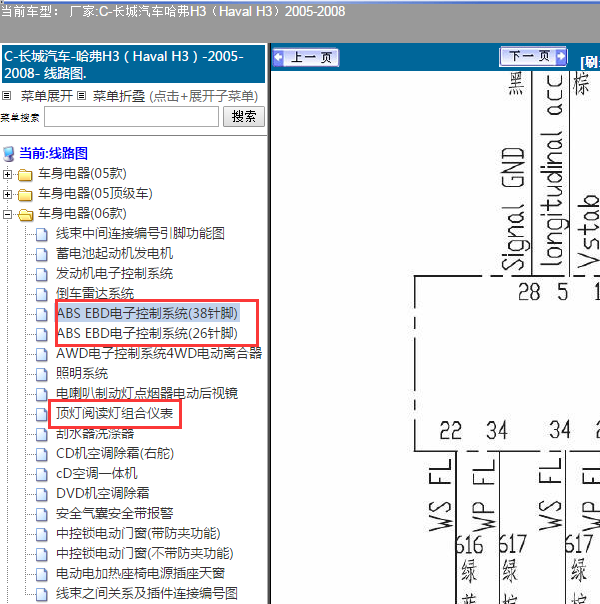Open 刮水器洗涤器 diagram
Screen dimensions: 600x604
(x=95, y=433)
